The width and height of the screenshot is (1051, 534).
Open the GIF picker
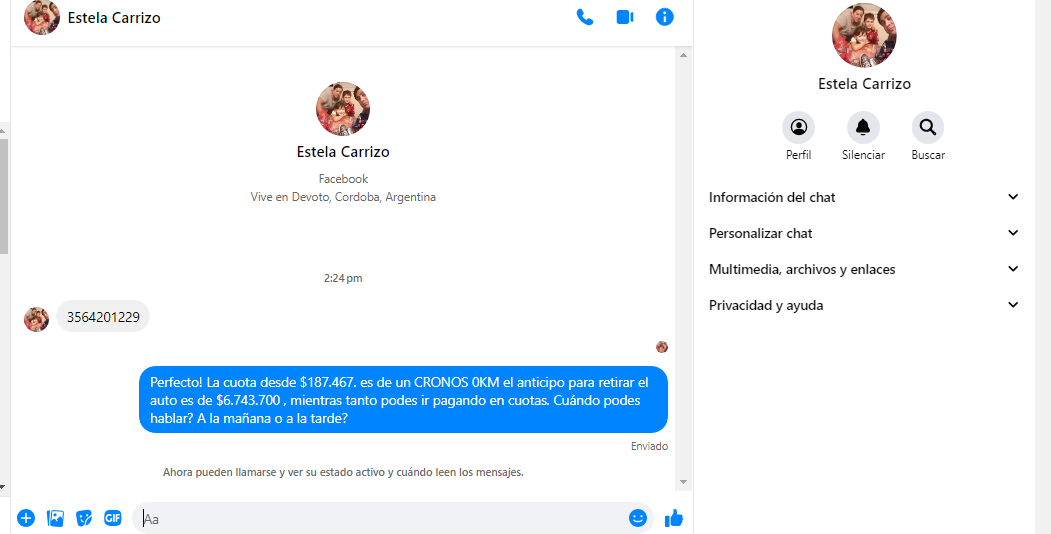[x=113, y=518]
